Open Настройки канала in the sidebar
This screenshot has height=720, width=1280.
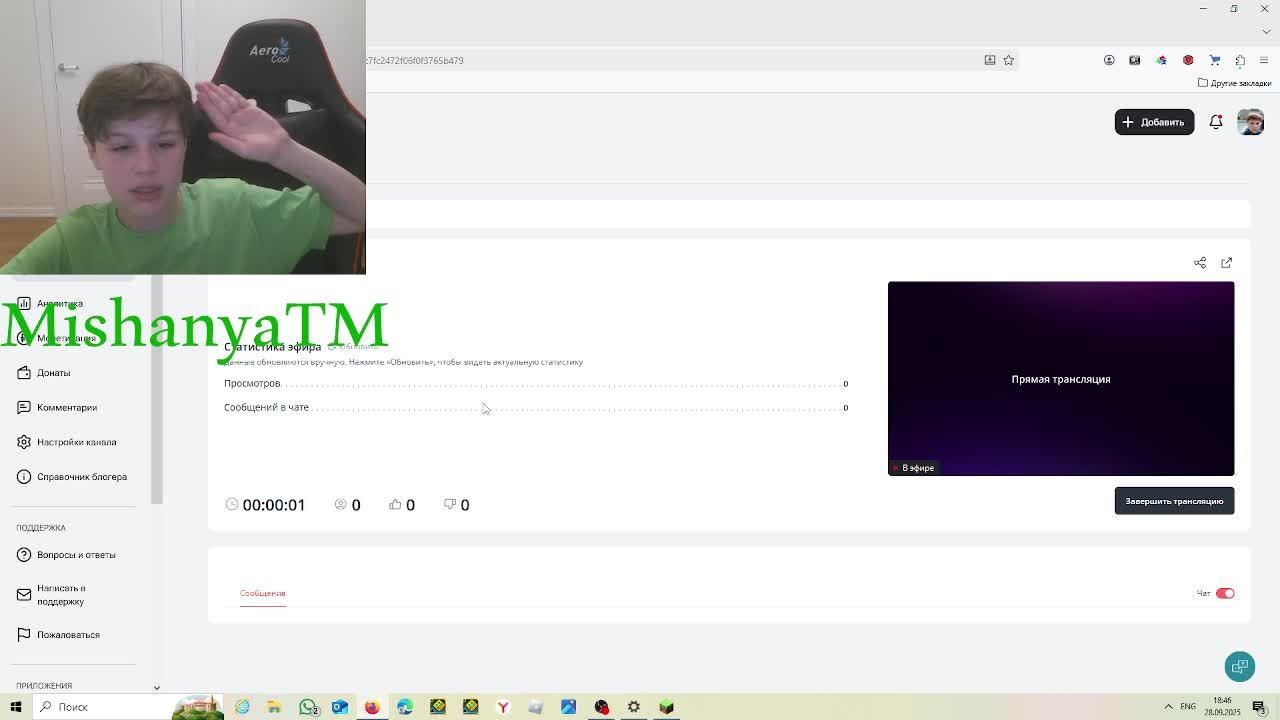point(67,442)
